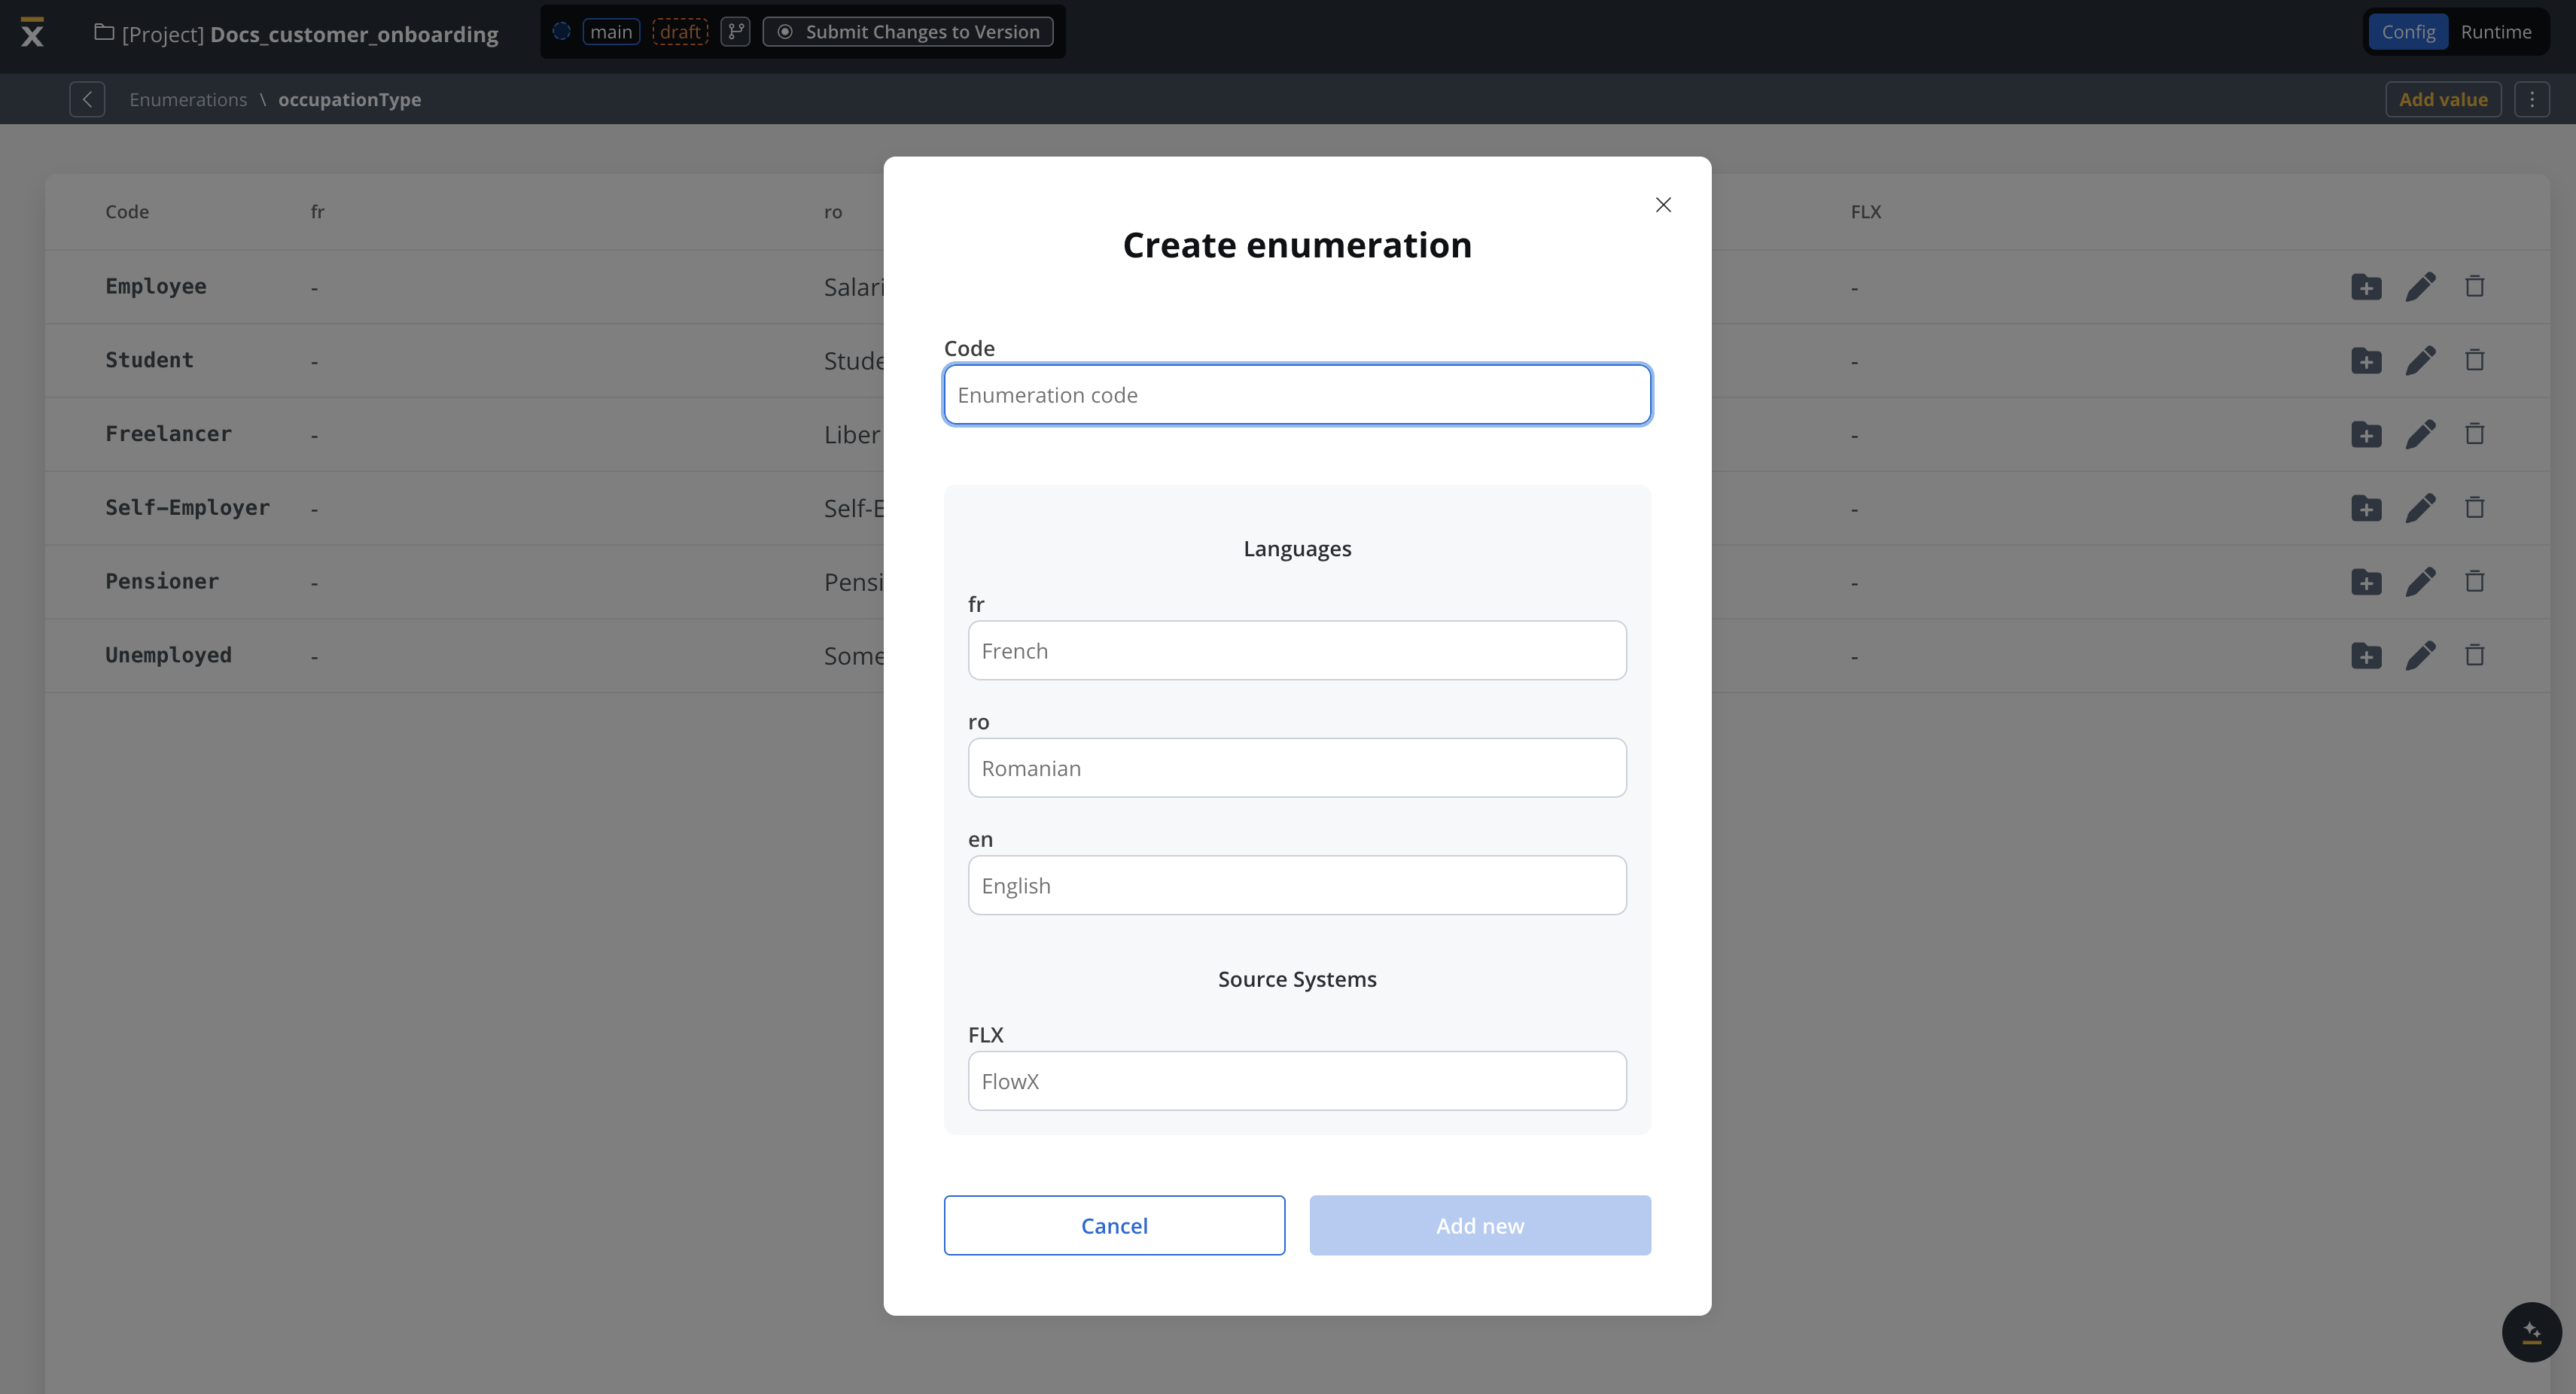Screen dimensions: 2576x1394
Task: Select the main branch tag
Action: click(x=611, y=32)
